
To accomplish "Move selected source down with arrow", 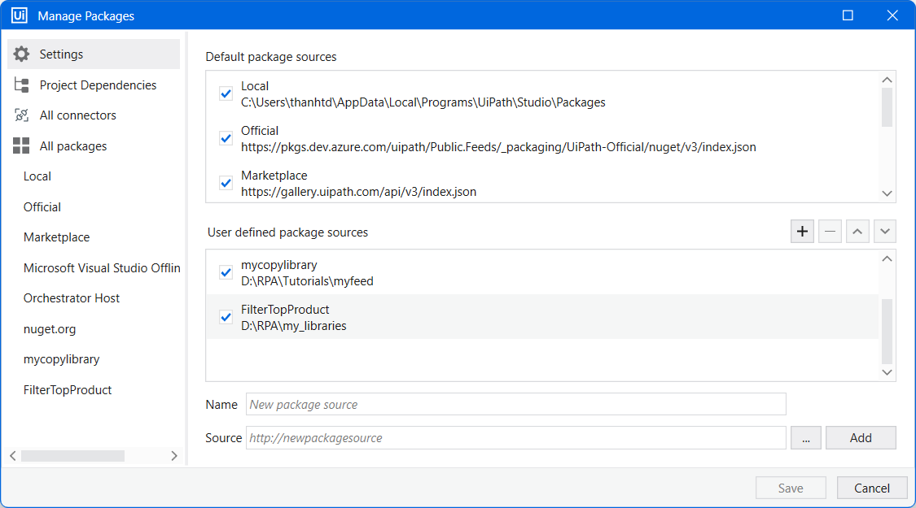I will 885,232.
